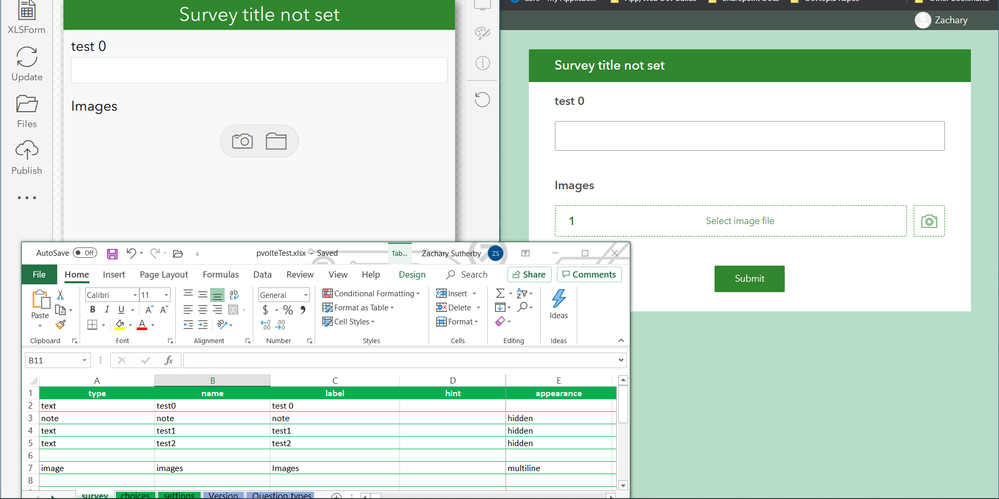Increase indent in Alignment group
The image size is (999, 499).
203,325
